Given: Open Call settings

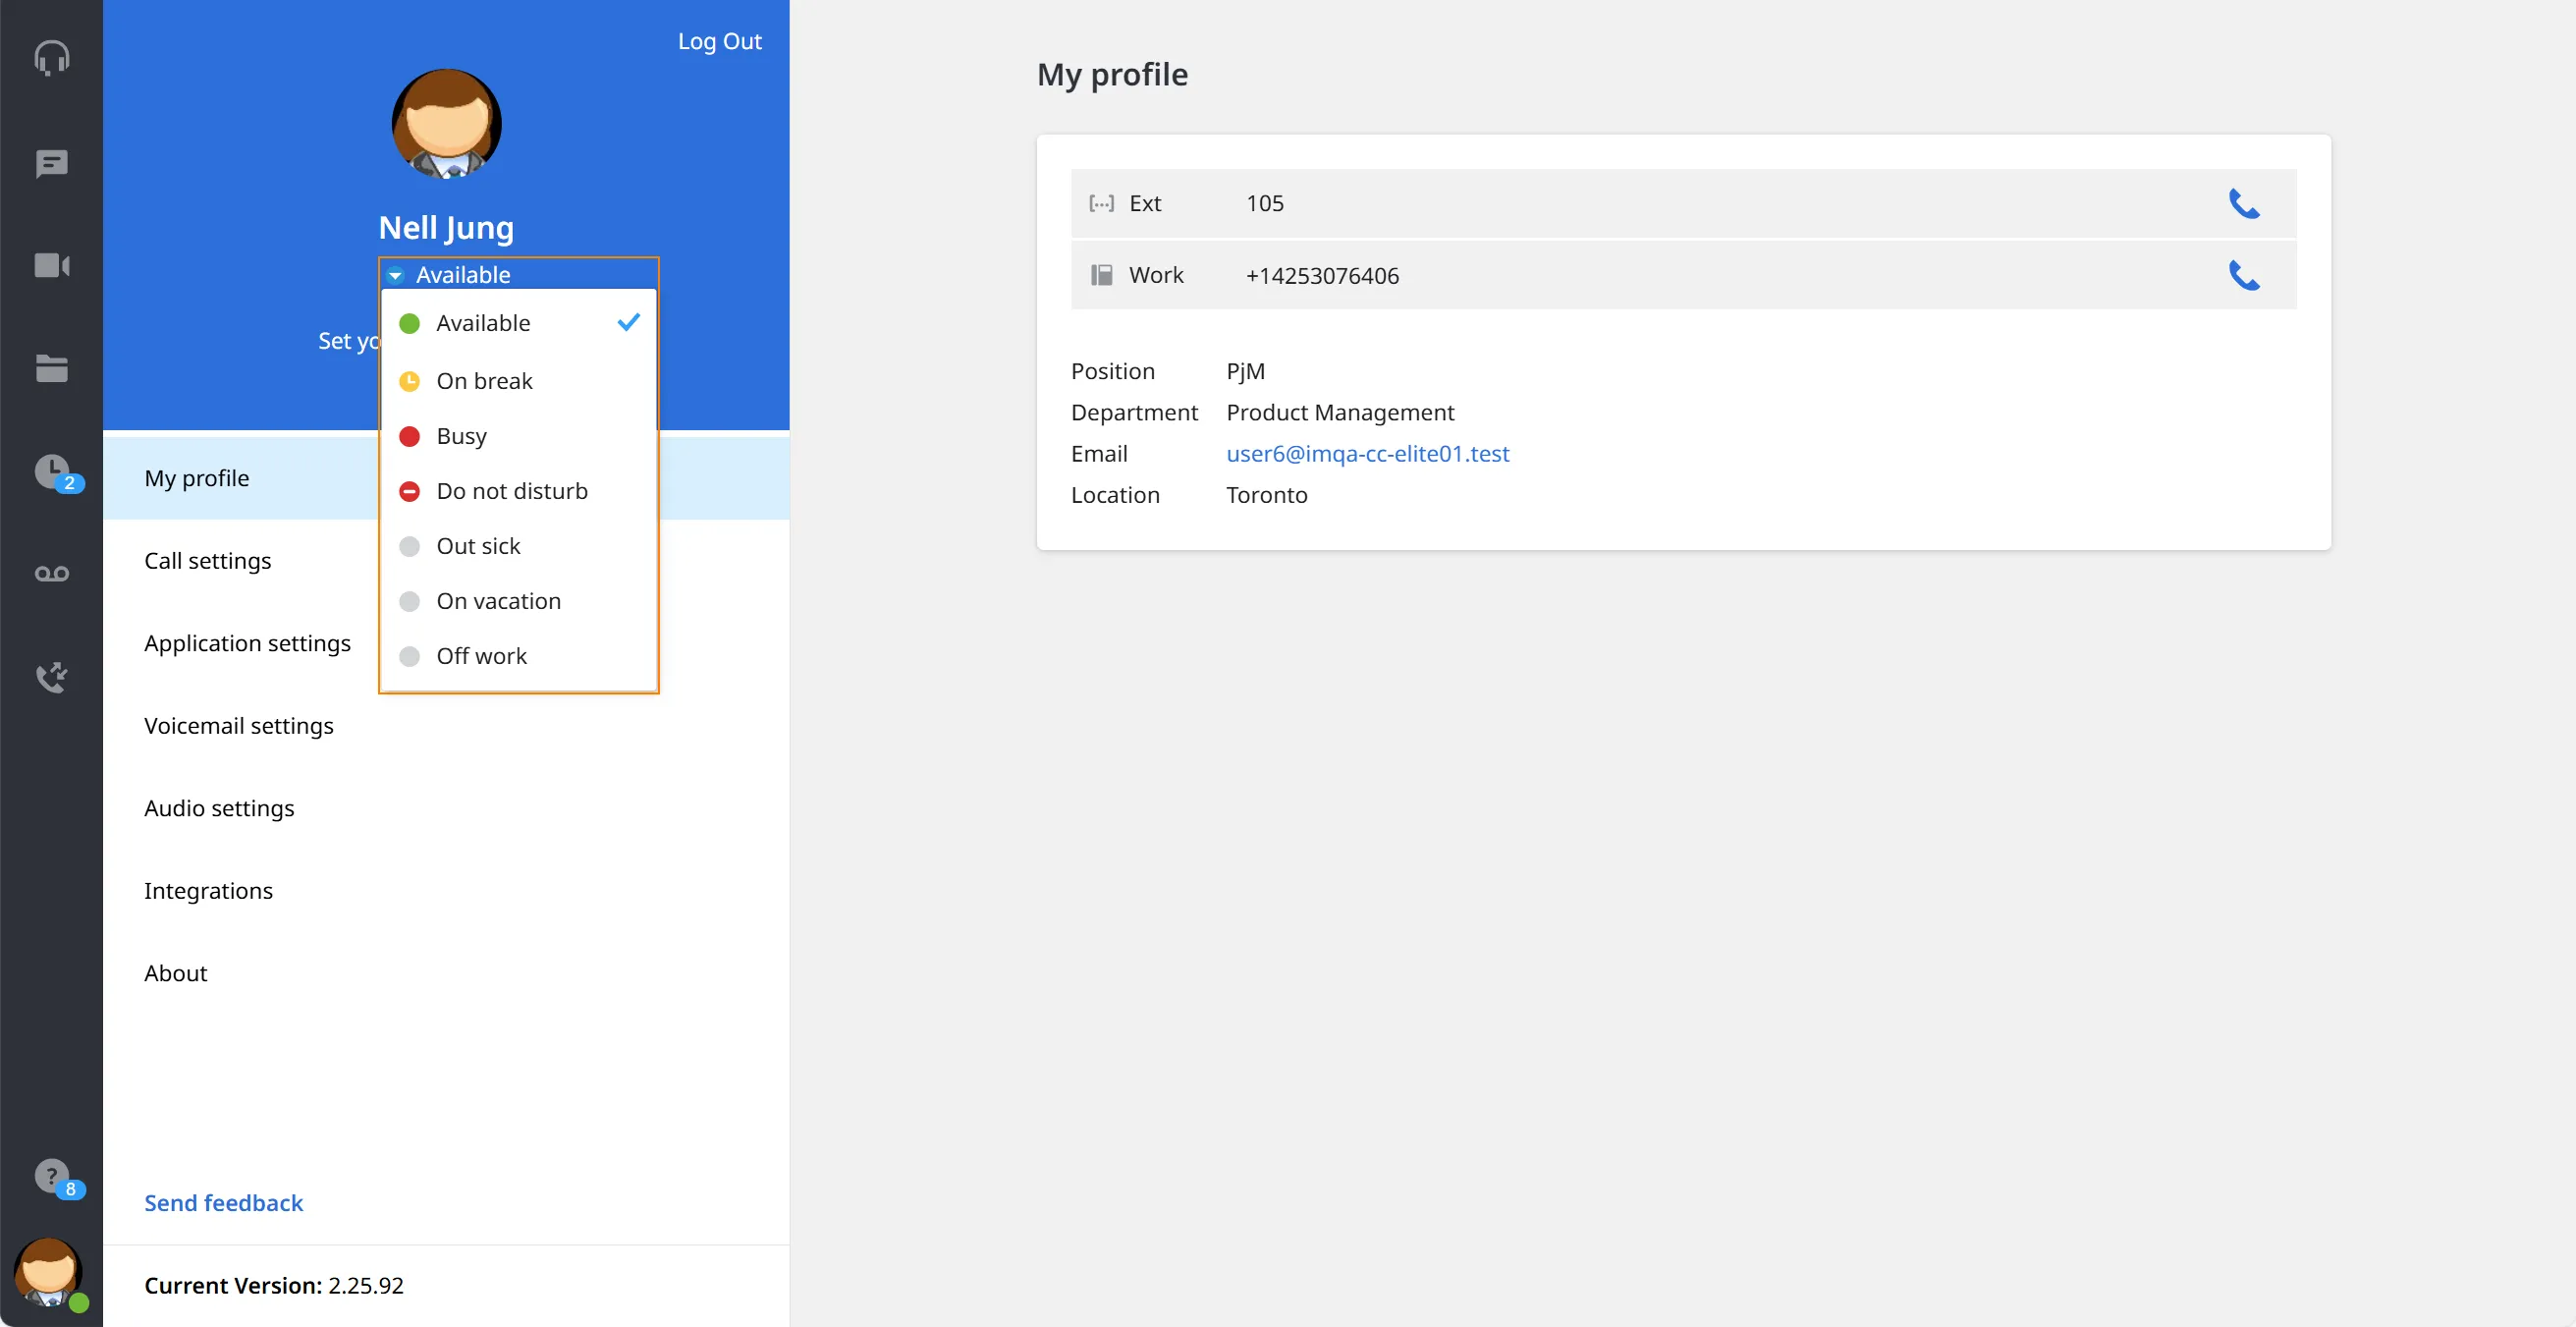Looking at the screenshot, I should tap(446, 561).
